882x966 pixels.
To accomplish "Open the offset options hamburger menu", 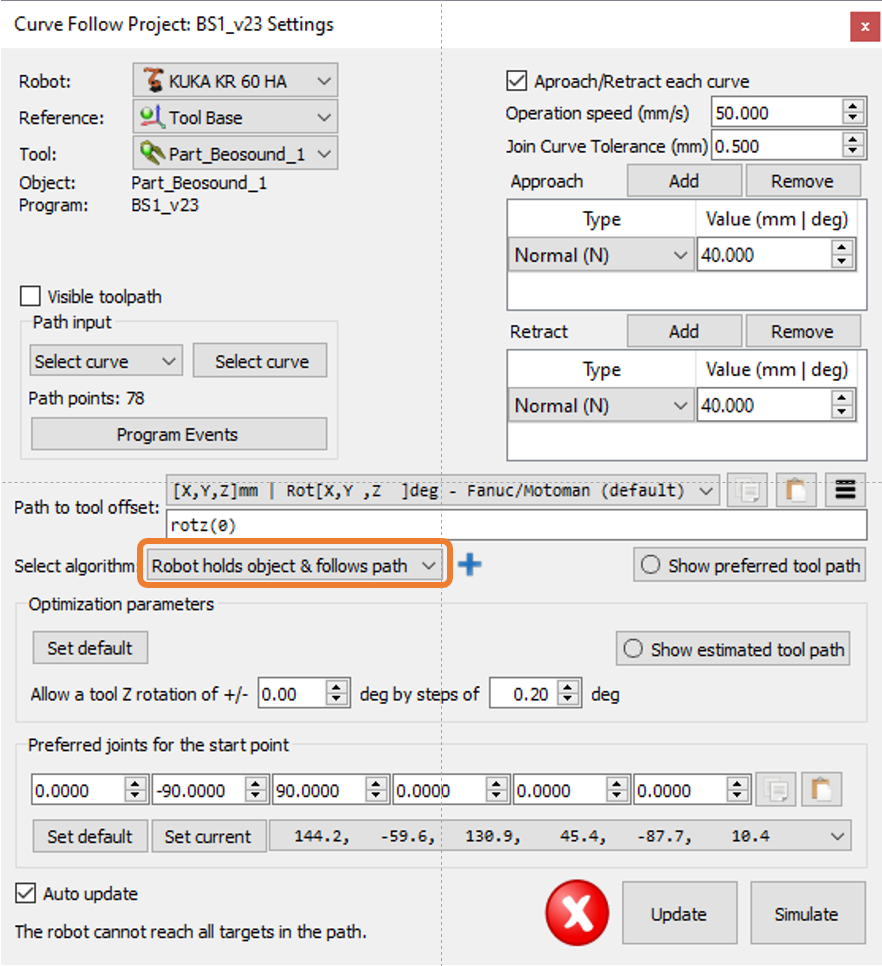I will coord(845,490).
